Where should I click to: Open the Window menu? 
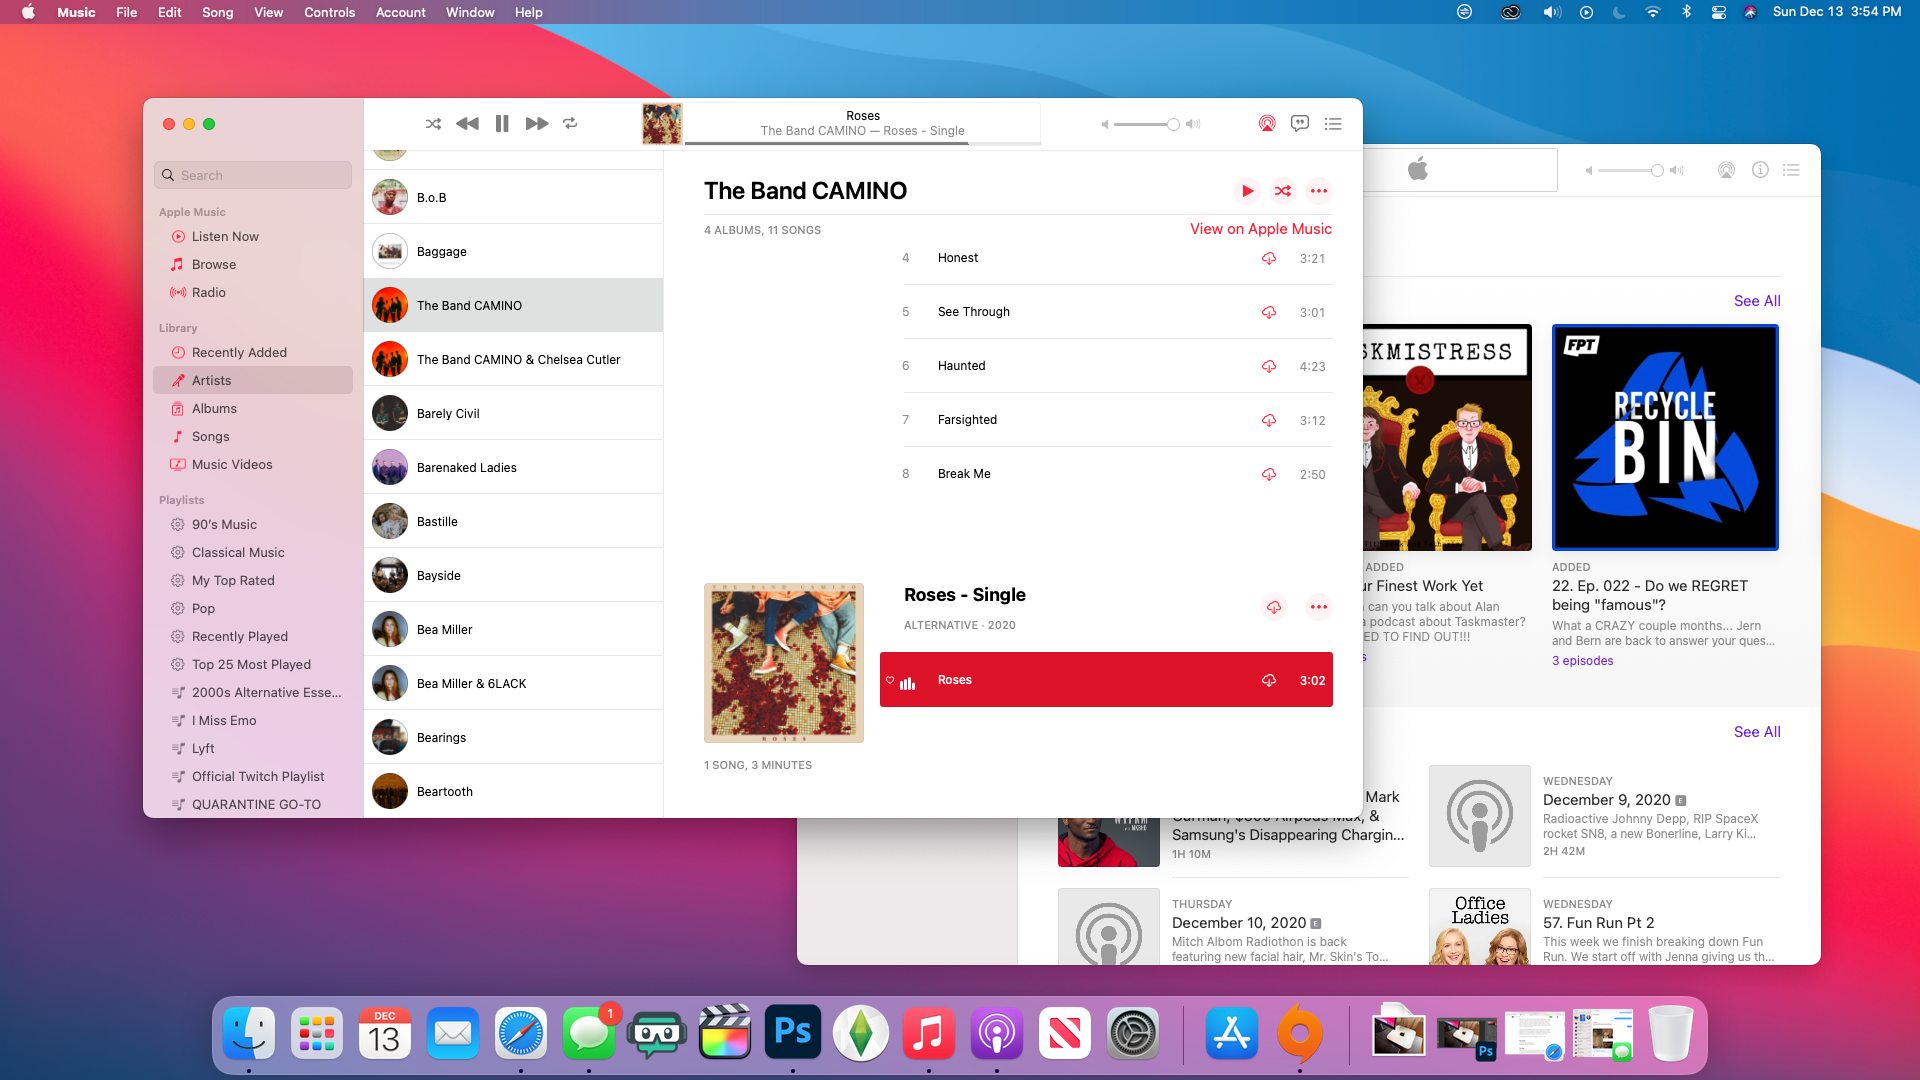pos(470,12)
